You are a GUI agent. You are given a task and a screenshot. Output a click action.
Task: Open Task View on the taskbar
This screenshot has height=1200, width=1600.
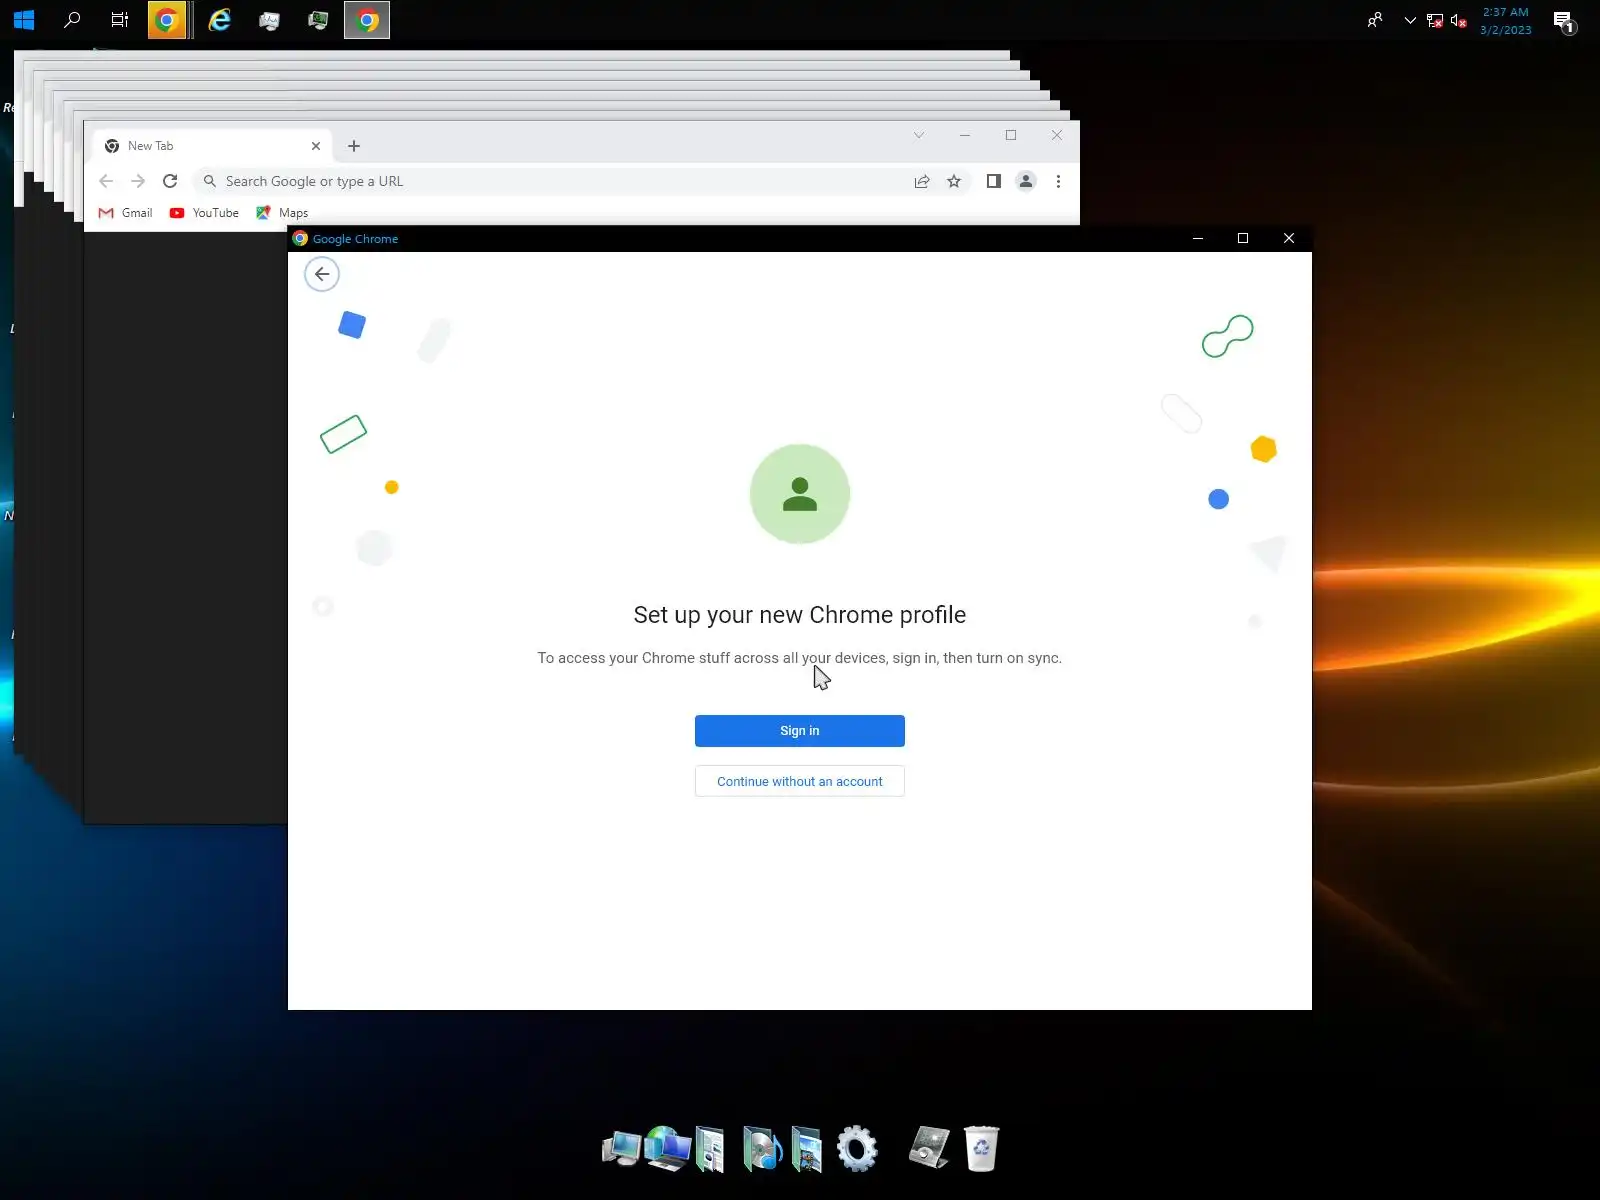coord(120,19)
